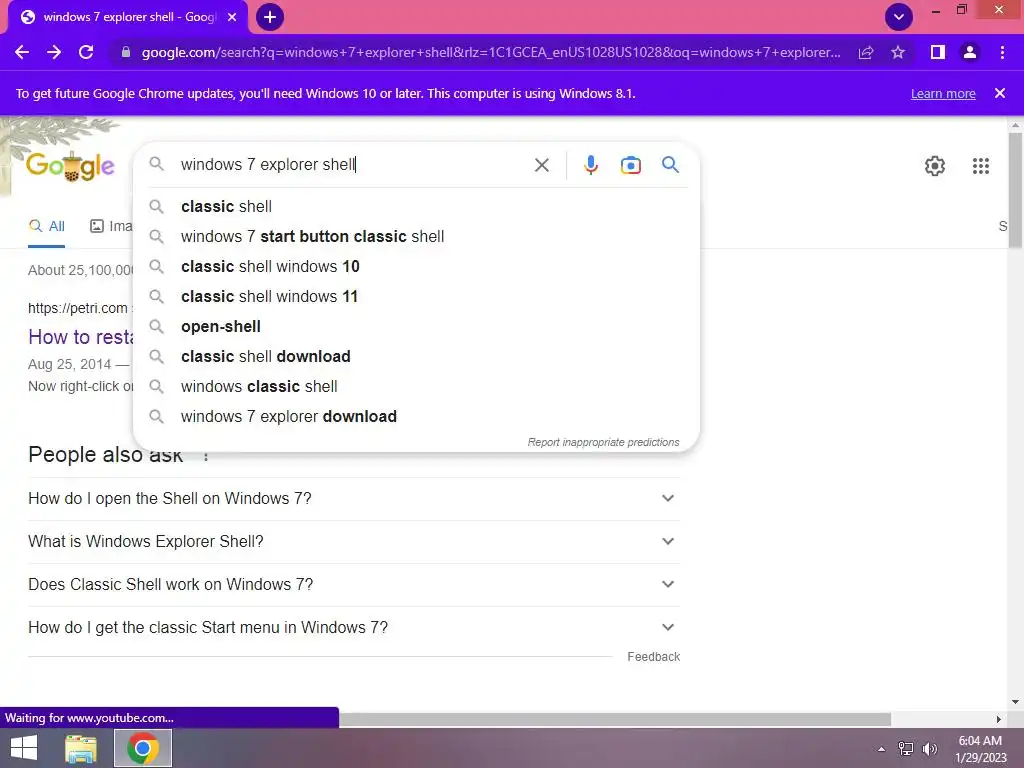Open the 'How to resta...' petri.com result
This screenshot has height=768, width=1024.
(x=80, y=337)
